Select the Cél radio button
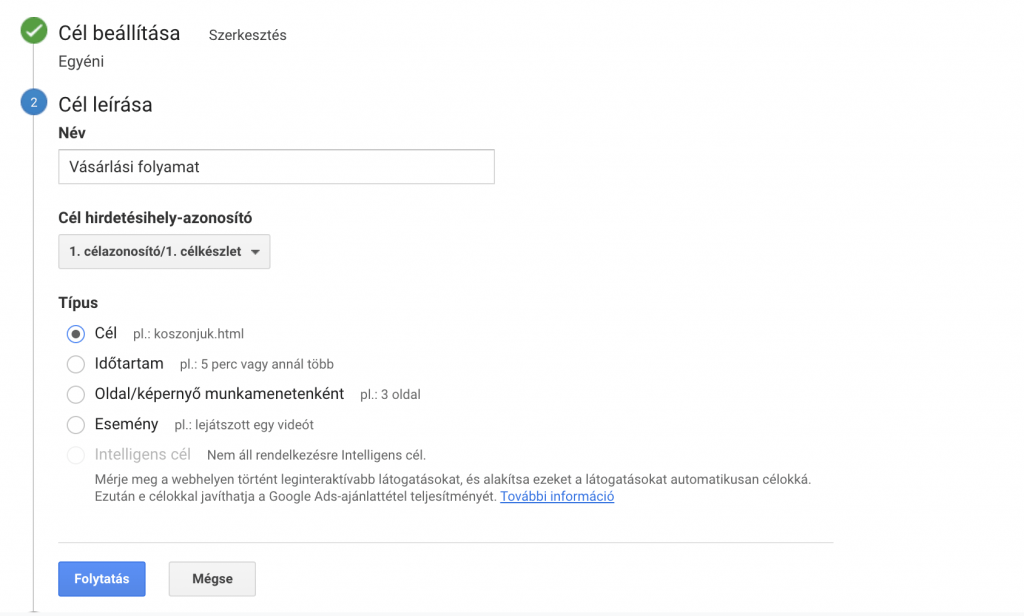The image size is (1024, 616). click(x=76, y=334)
